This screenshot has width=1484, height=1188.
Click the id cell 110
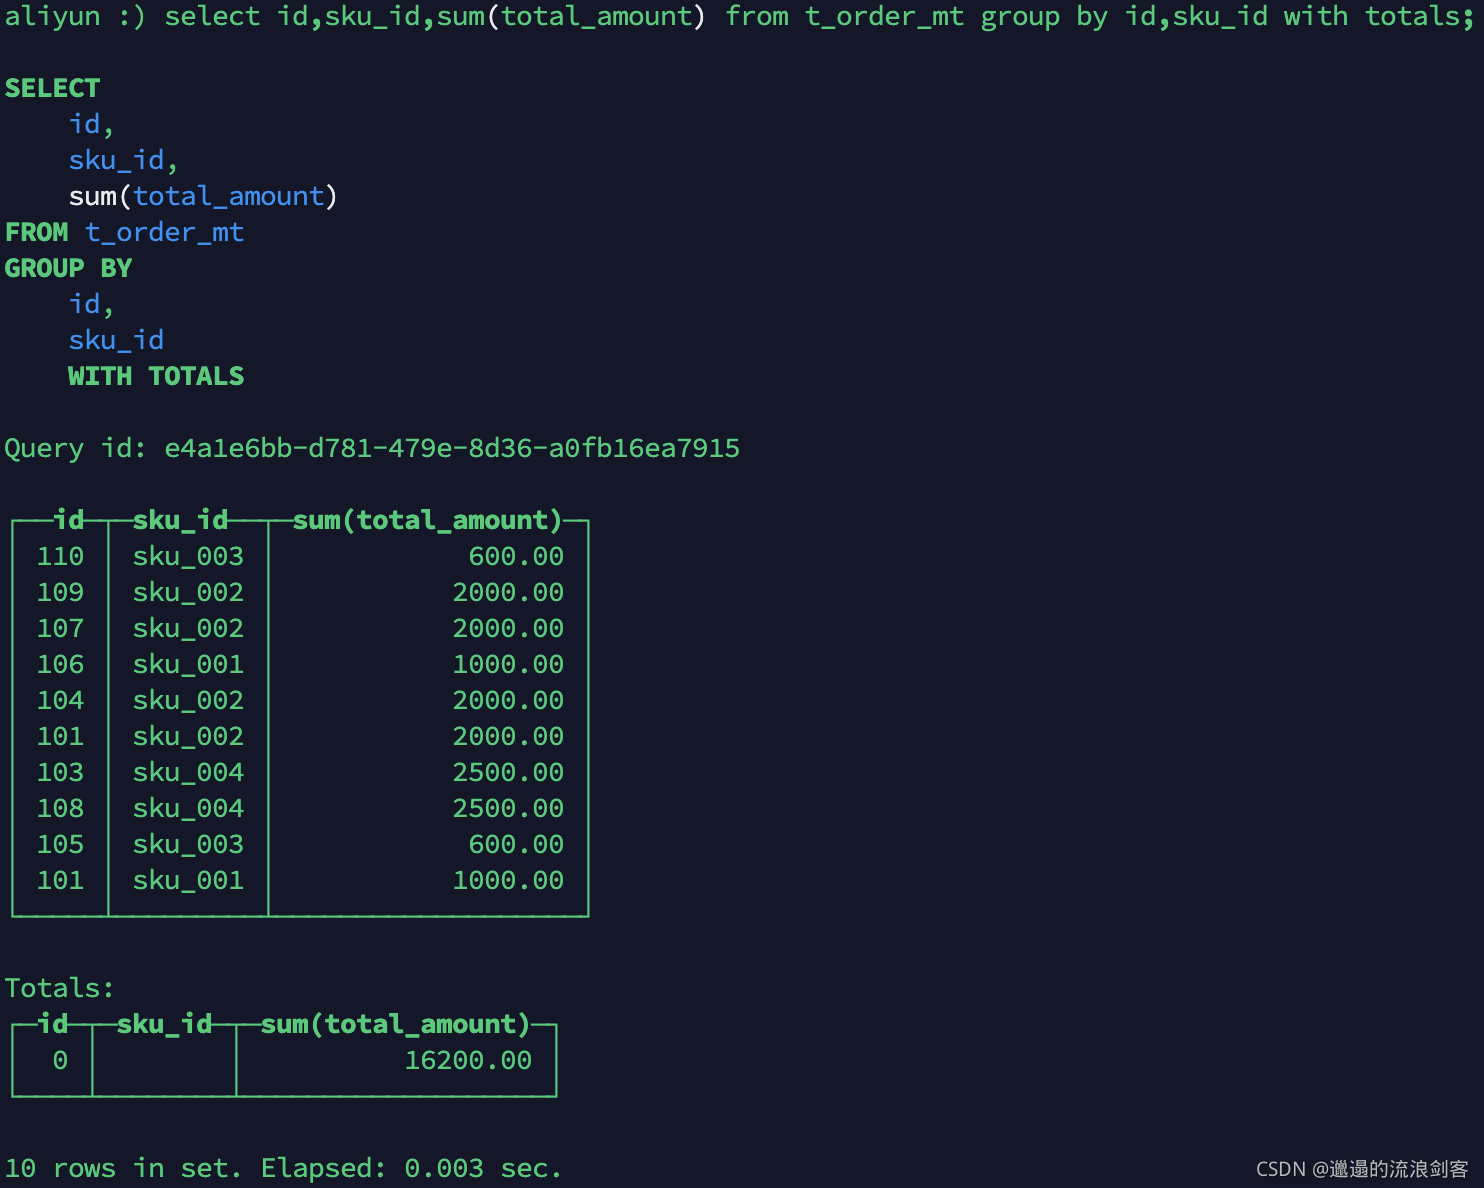click(x=60, y=556)
